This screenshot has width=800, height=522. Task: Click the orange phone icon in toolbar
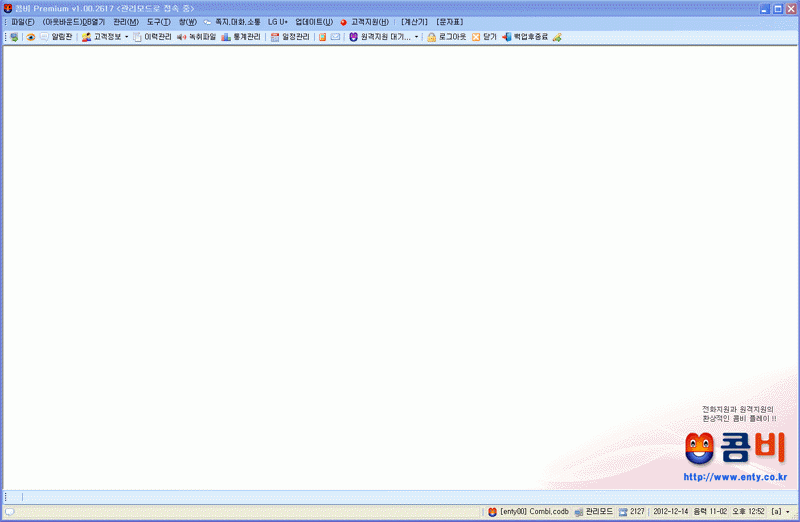(x=322, y=37)
